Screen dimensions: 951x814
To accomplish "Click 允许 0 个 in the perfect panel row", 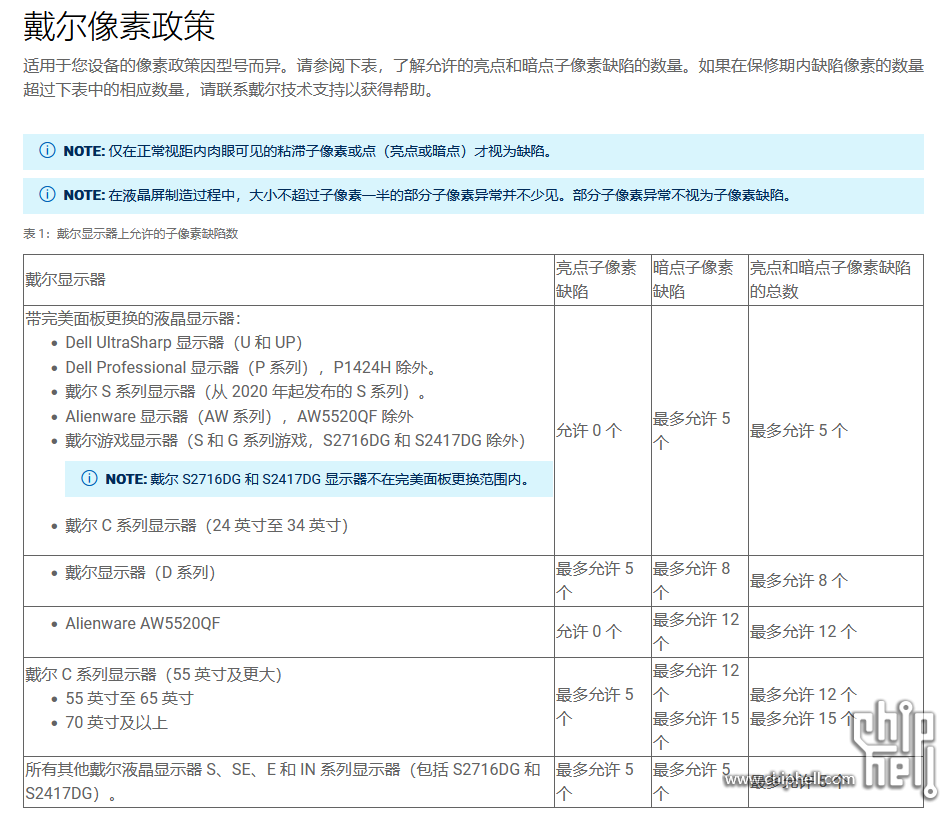I will click(589, 431).
